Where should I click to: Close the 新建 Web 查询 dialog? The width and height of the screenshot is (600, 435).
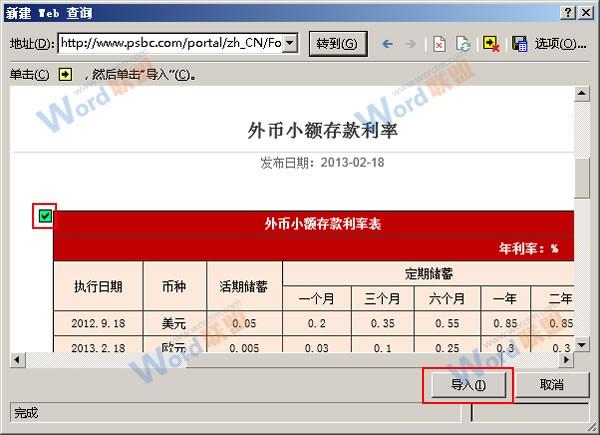click(586, 13)
